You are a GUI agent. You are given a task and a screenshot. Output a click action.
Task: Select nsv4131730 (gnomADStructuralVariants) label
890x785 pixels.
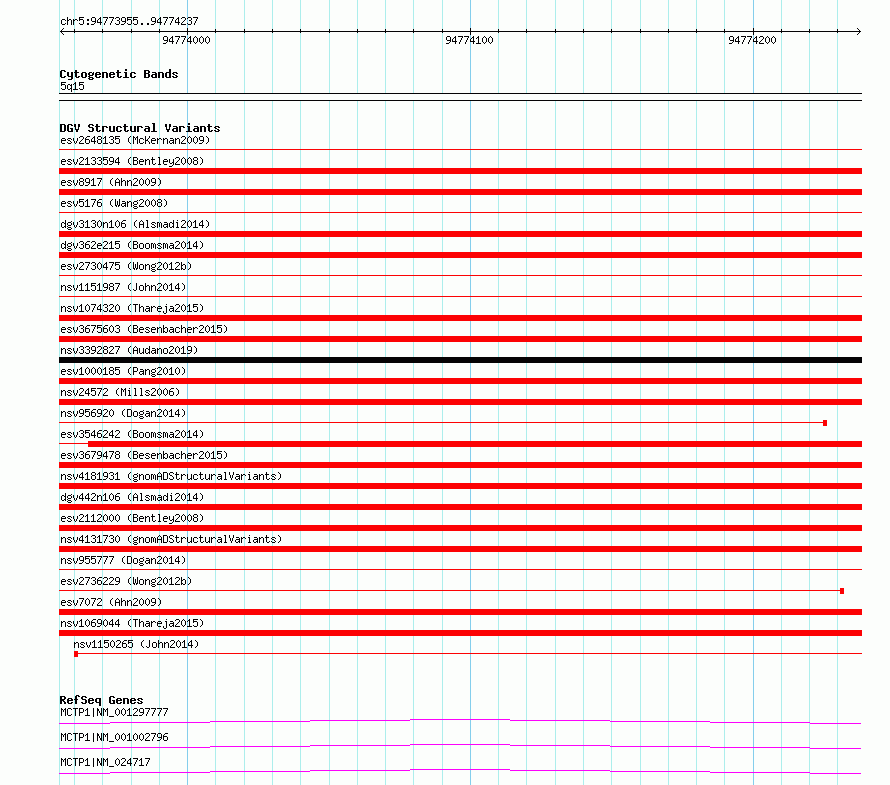click(171, 539)
